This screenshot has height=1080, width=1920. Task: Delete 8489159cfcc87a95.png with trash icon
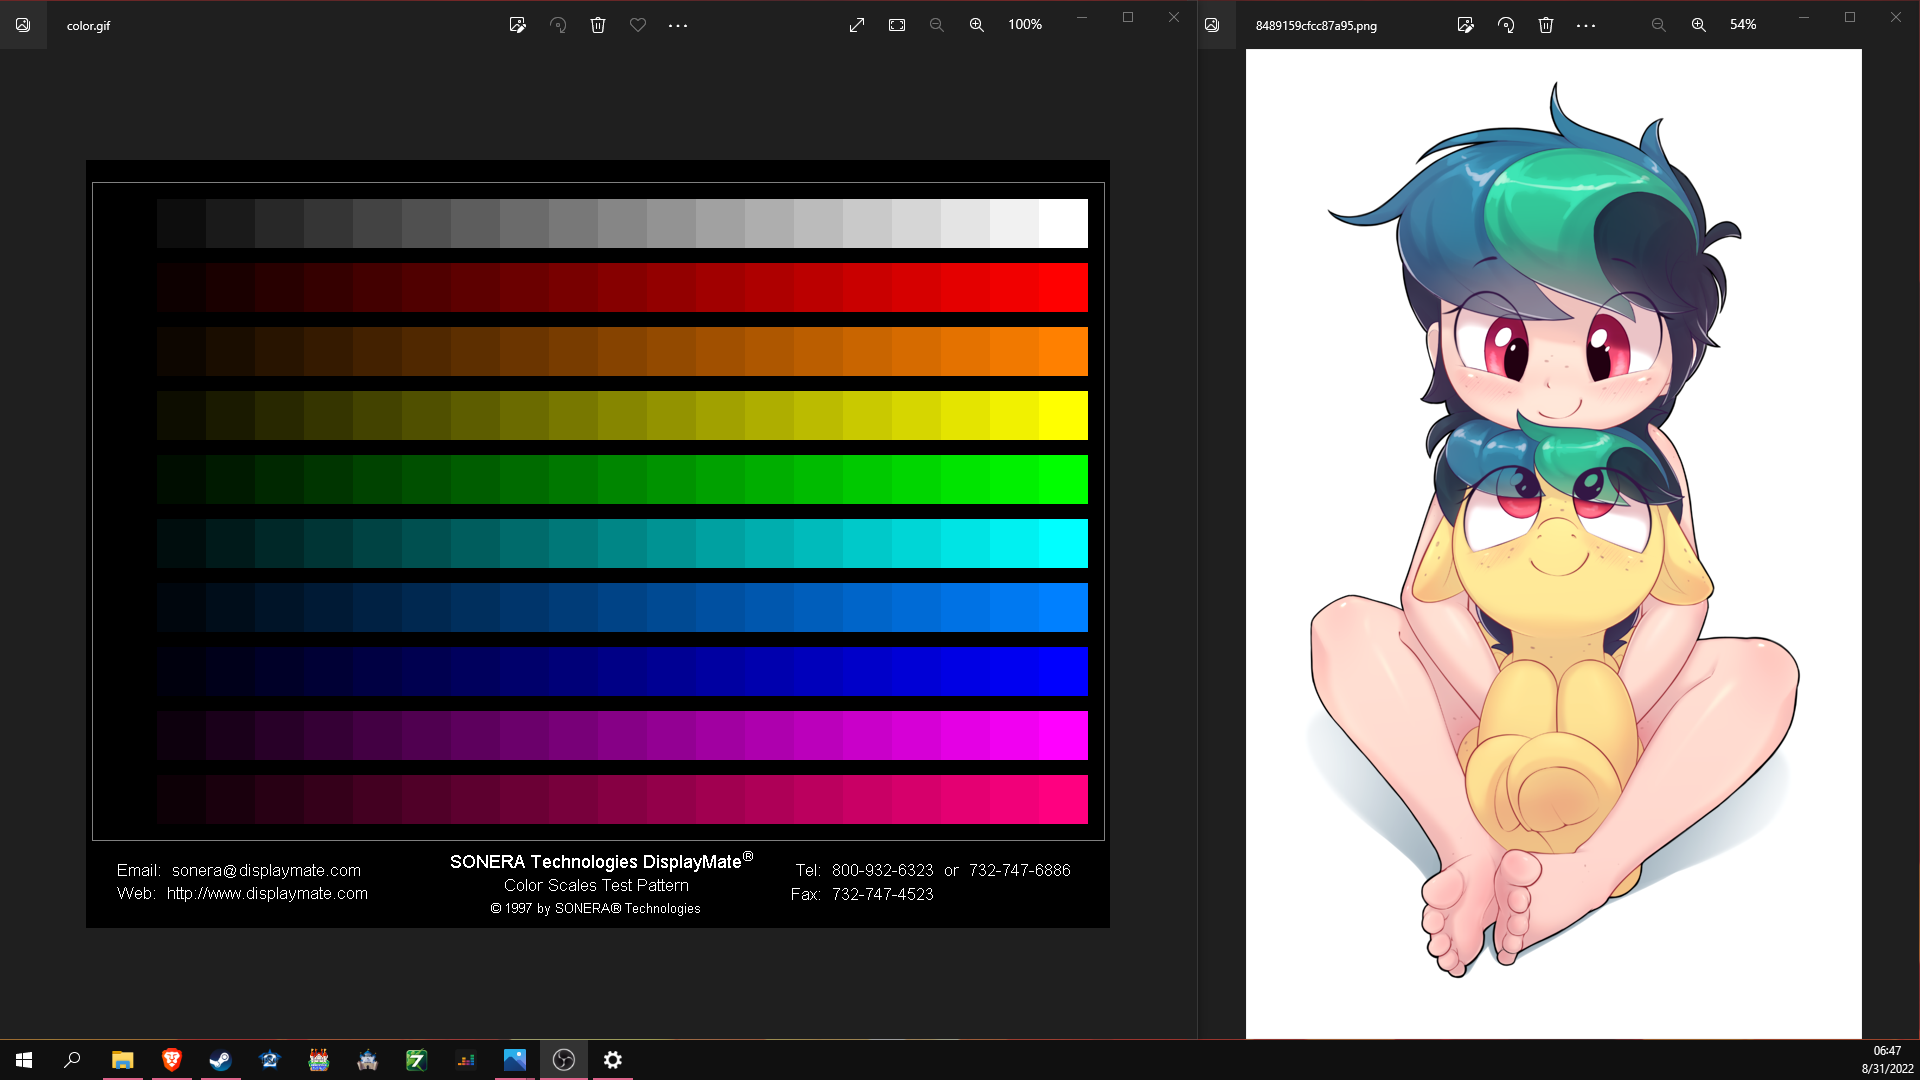coord(1546,25)
